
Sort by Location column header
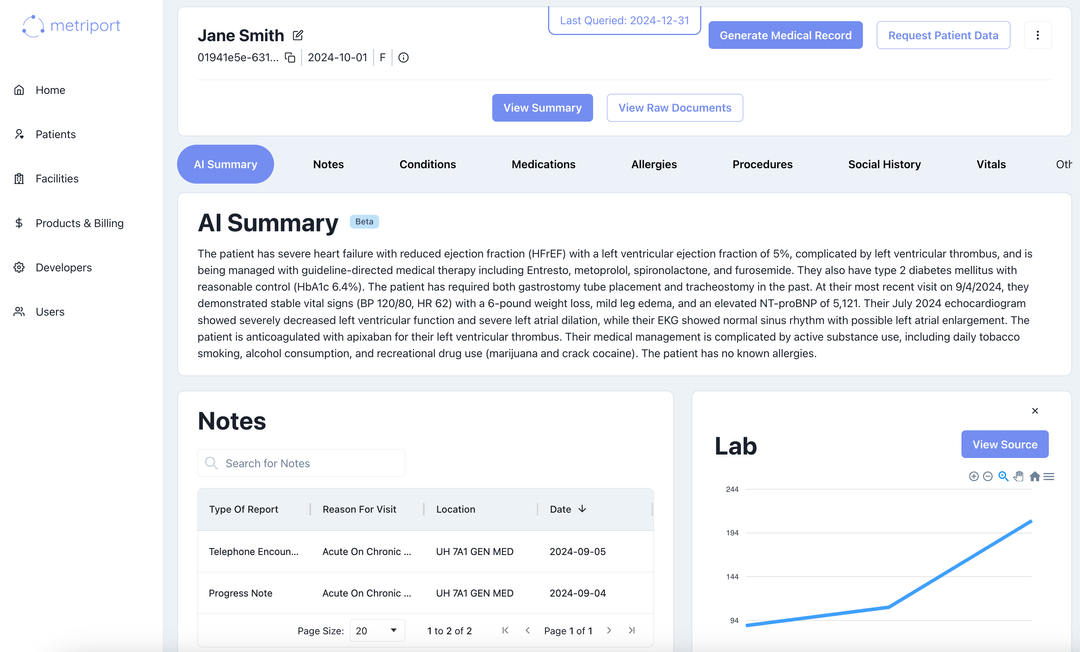click(x=455, y=509)
